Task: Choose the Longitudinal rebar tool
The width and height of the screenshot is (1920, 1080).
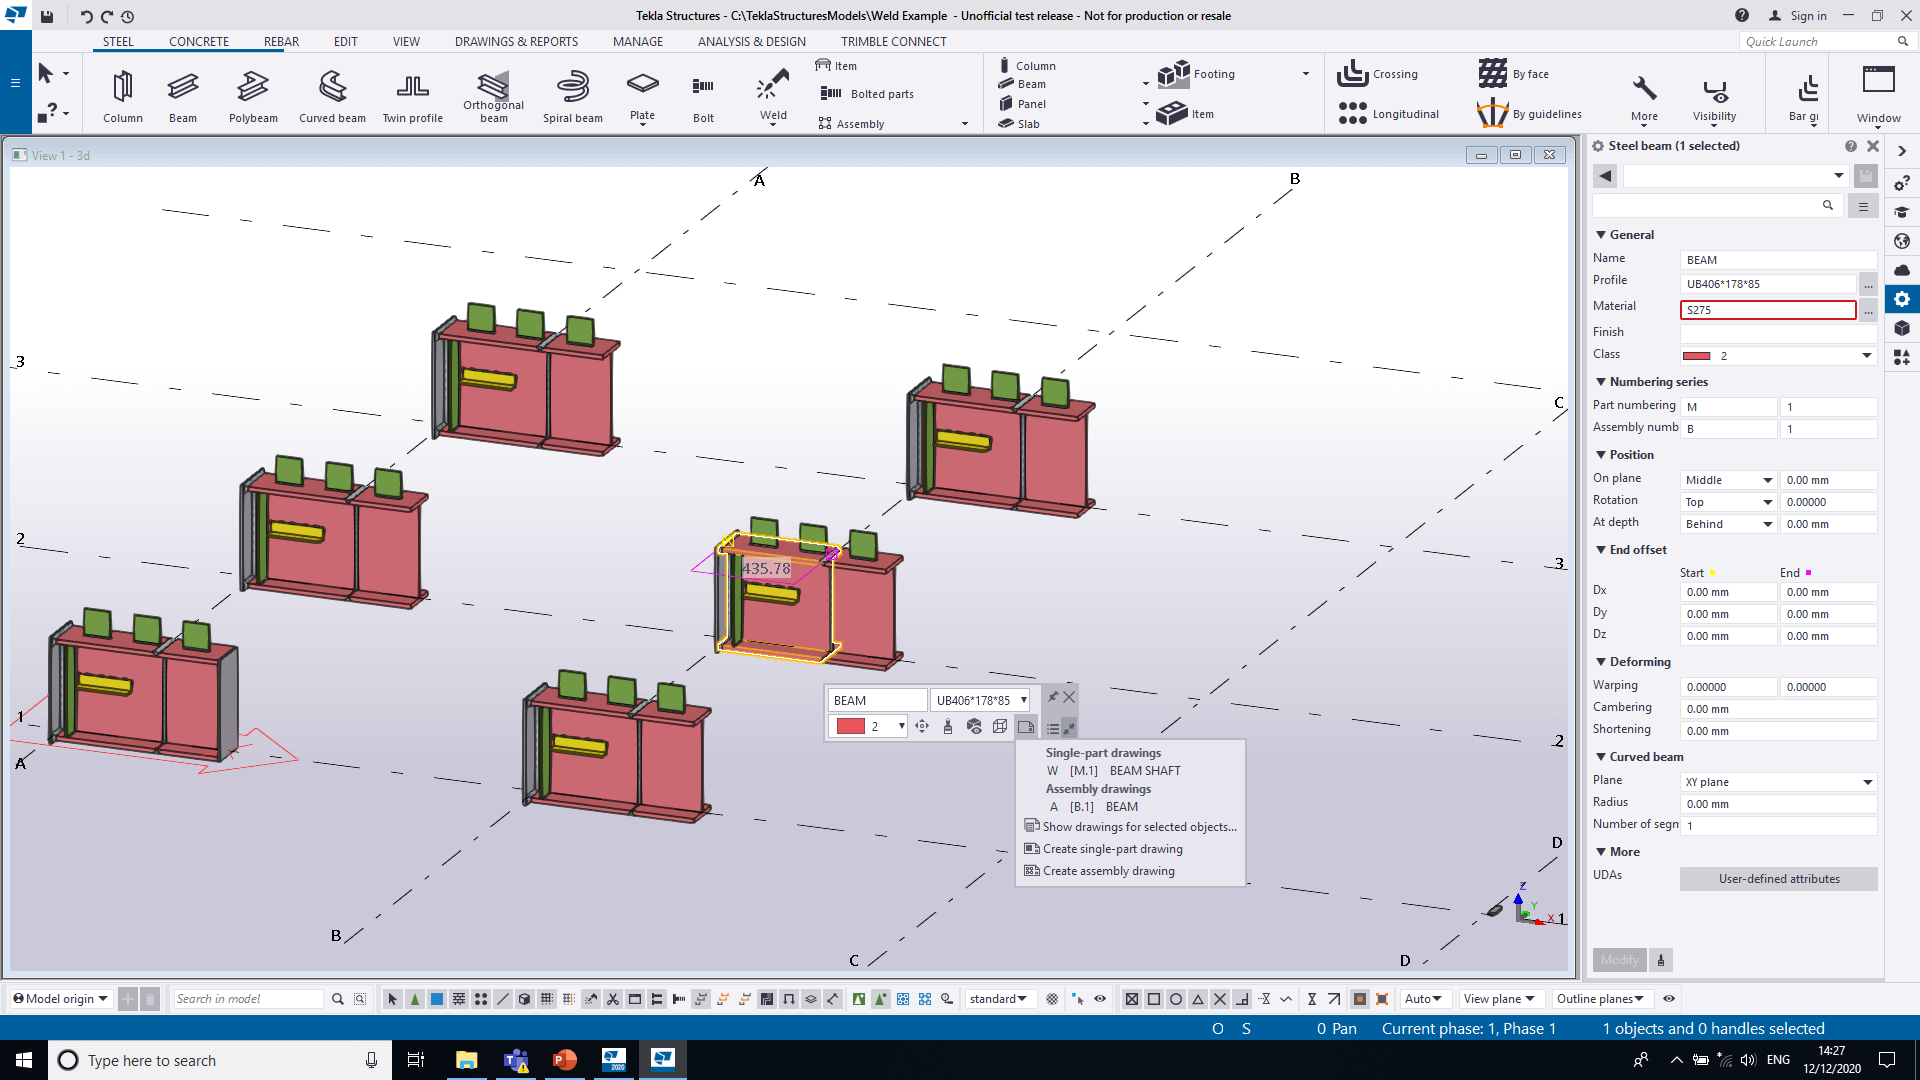Action: (1389, 114)
